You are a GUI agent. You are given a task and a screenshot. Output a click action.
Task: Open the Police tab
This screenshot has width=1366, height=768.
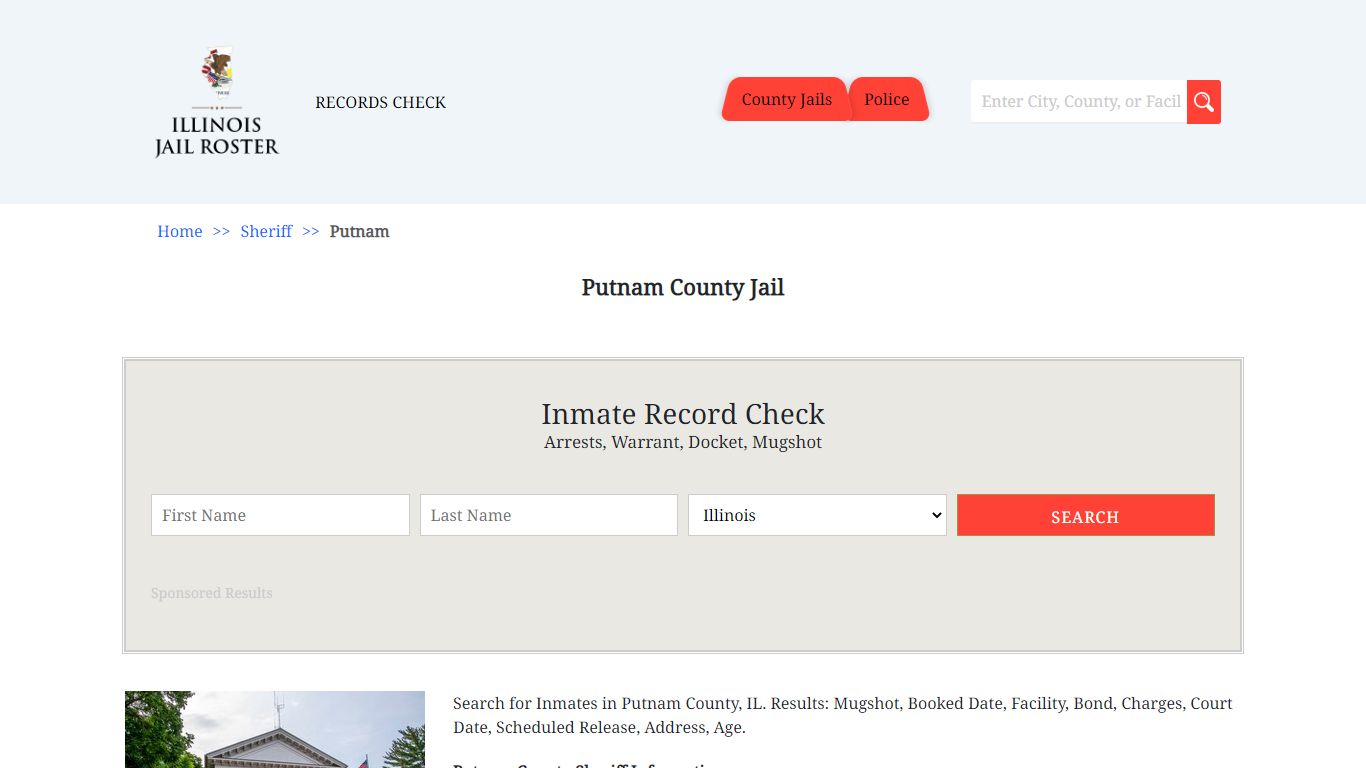(x=888, y=99)
